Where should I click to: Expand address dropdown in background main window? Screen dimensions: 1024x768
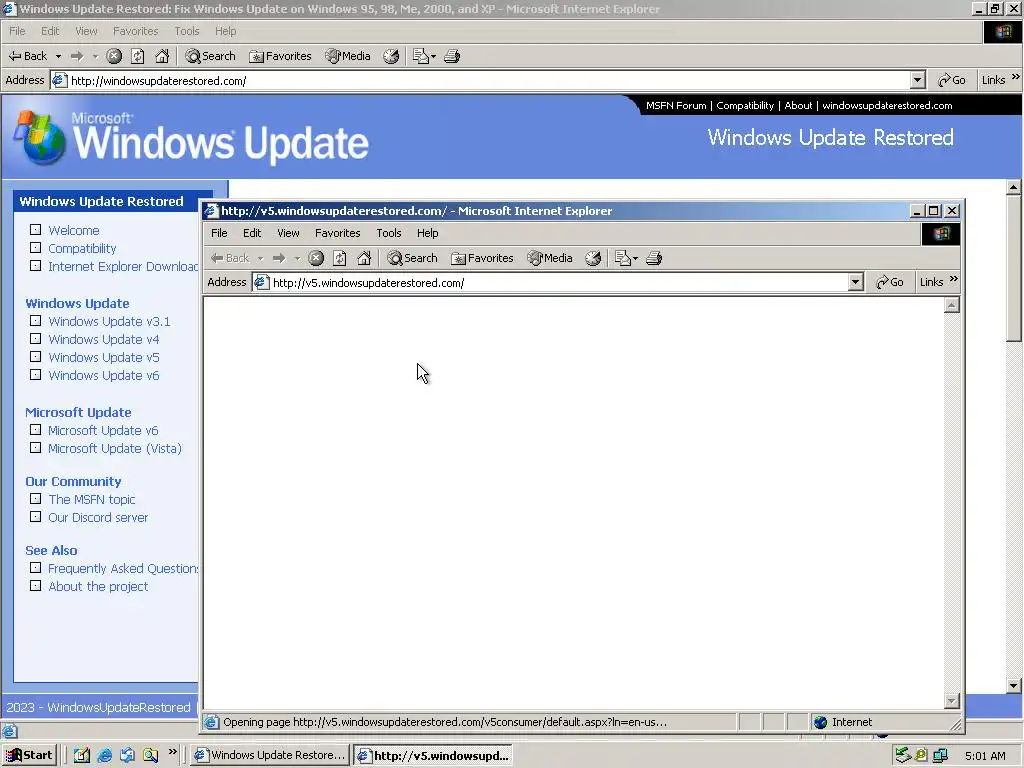[x=918, y=80]
